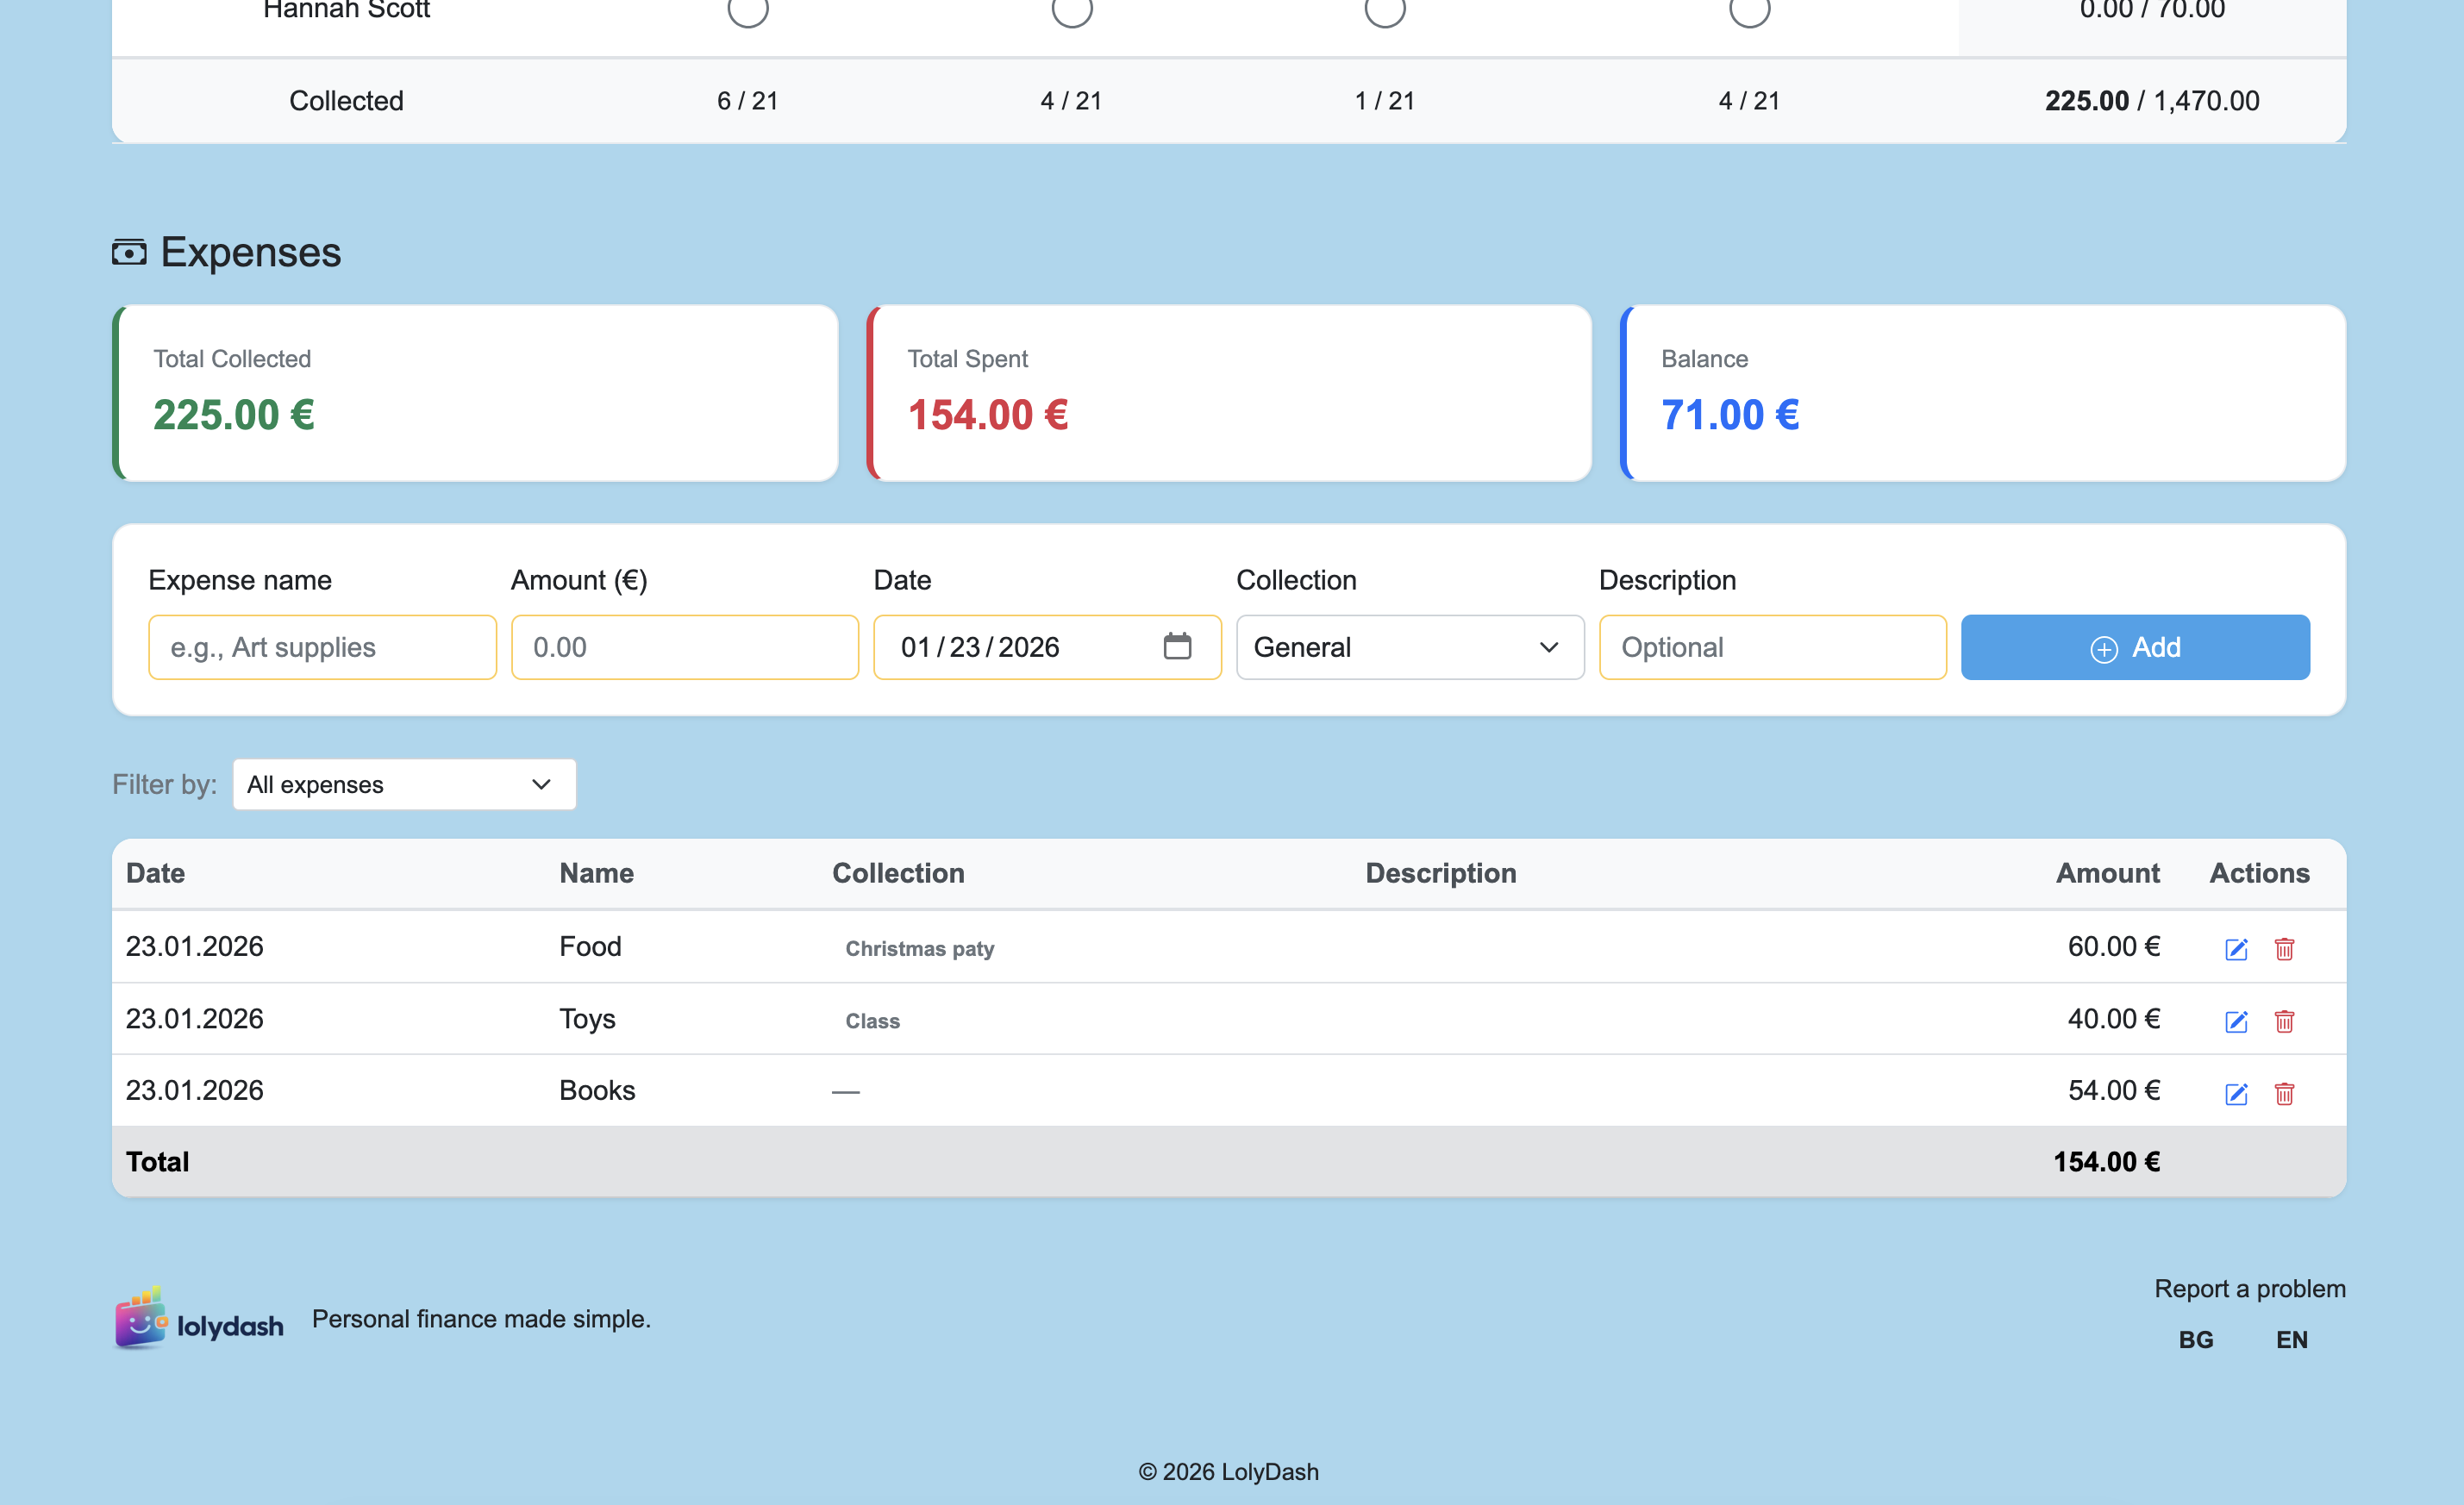This screenshot has width=2464, height=1505.
Task: Switch language to BG
Action: point(2195,1339)
